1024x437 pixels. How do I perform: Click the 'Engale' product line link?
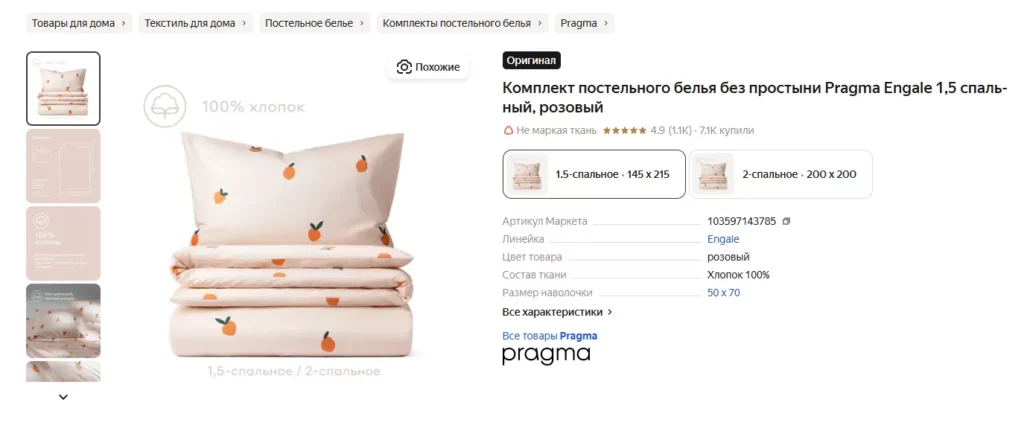coord(723,239)
